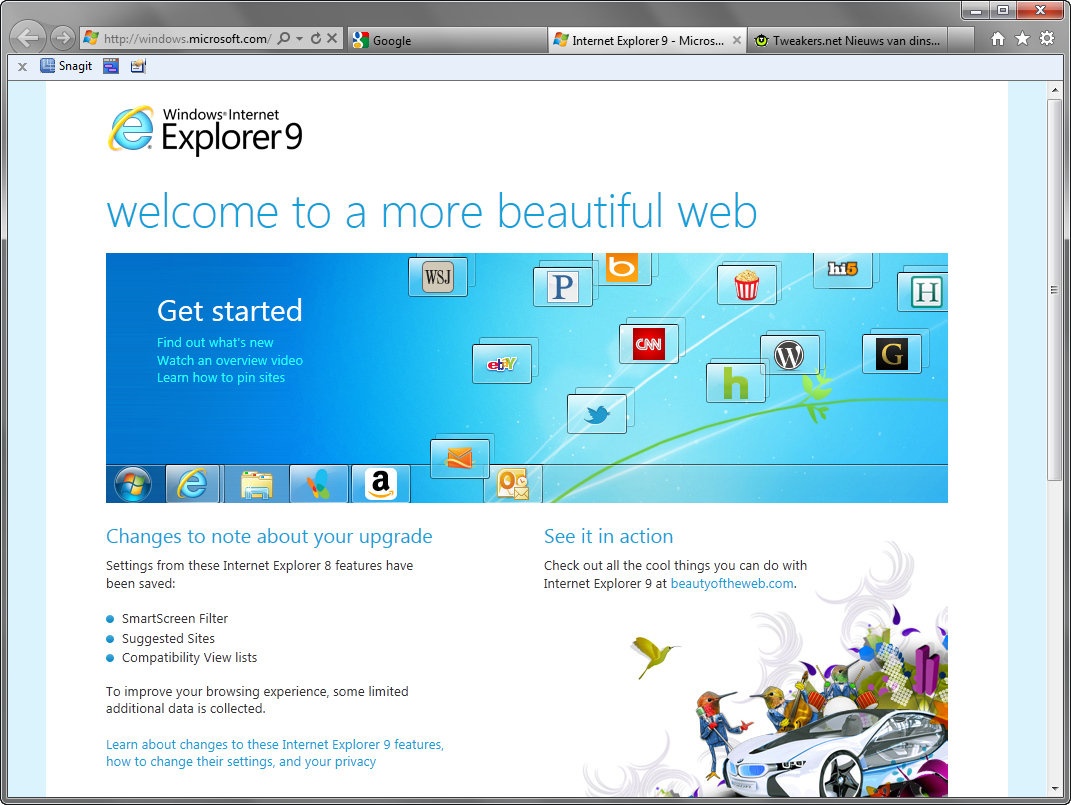The image size is (1071, 805).
Task: Click the Twitter bird tile
Action: [x=597, y=414]
